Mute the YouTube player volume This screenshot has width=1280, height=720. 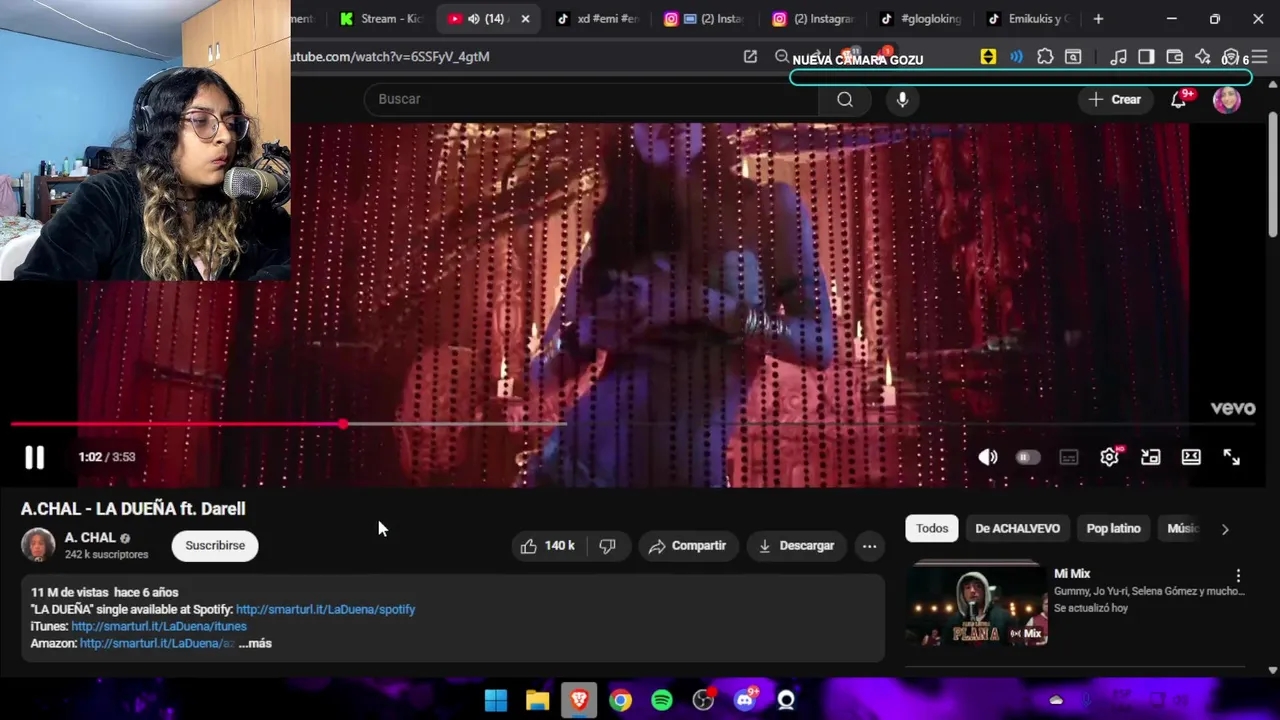click(x=988, y=457)
